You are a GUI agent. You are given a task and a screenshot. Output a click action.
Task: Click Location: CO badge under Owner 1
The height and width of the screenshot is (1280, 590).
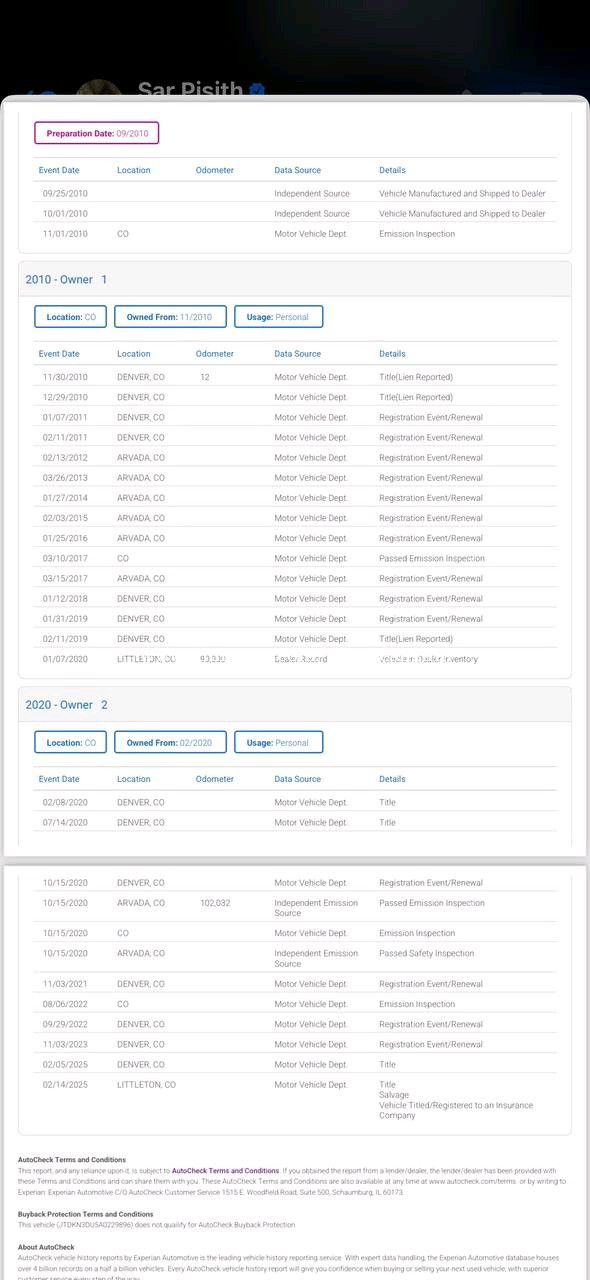click(70, 317)
